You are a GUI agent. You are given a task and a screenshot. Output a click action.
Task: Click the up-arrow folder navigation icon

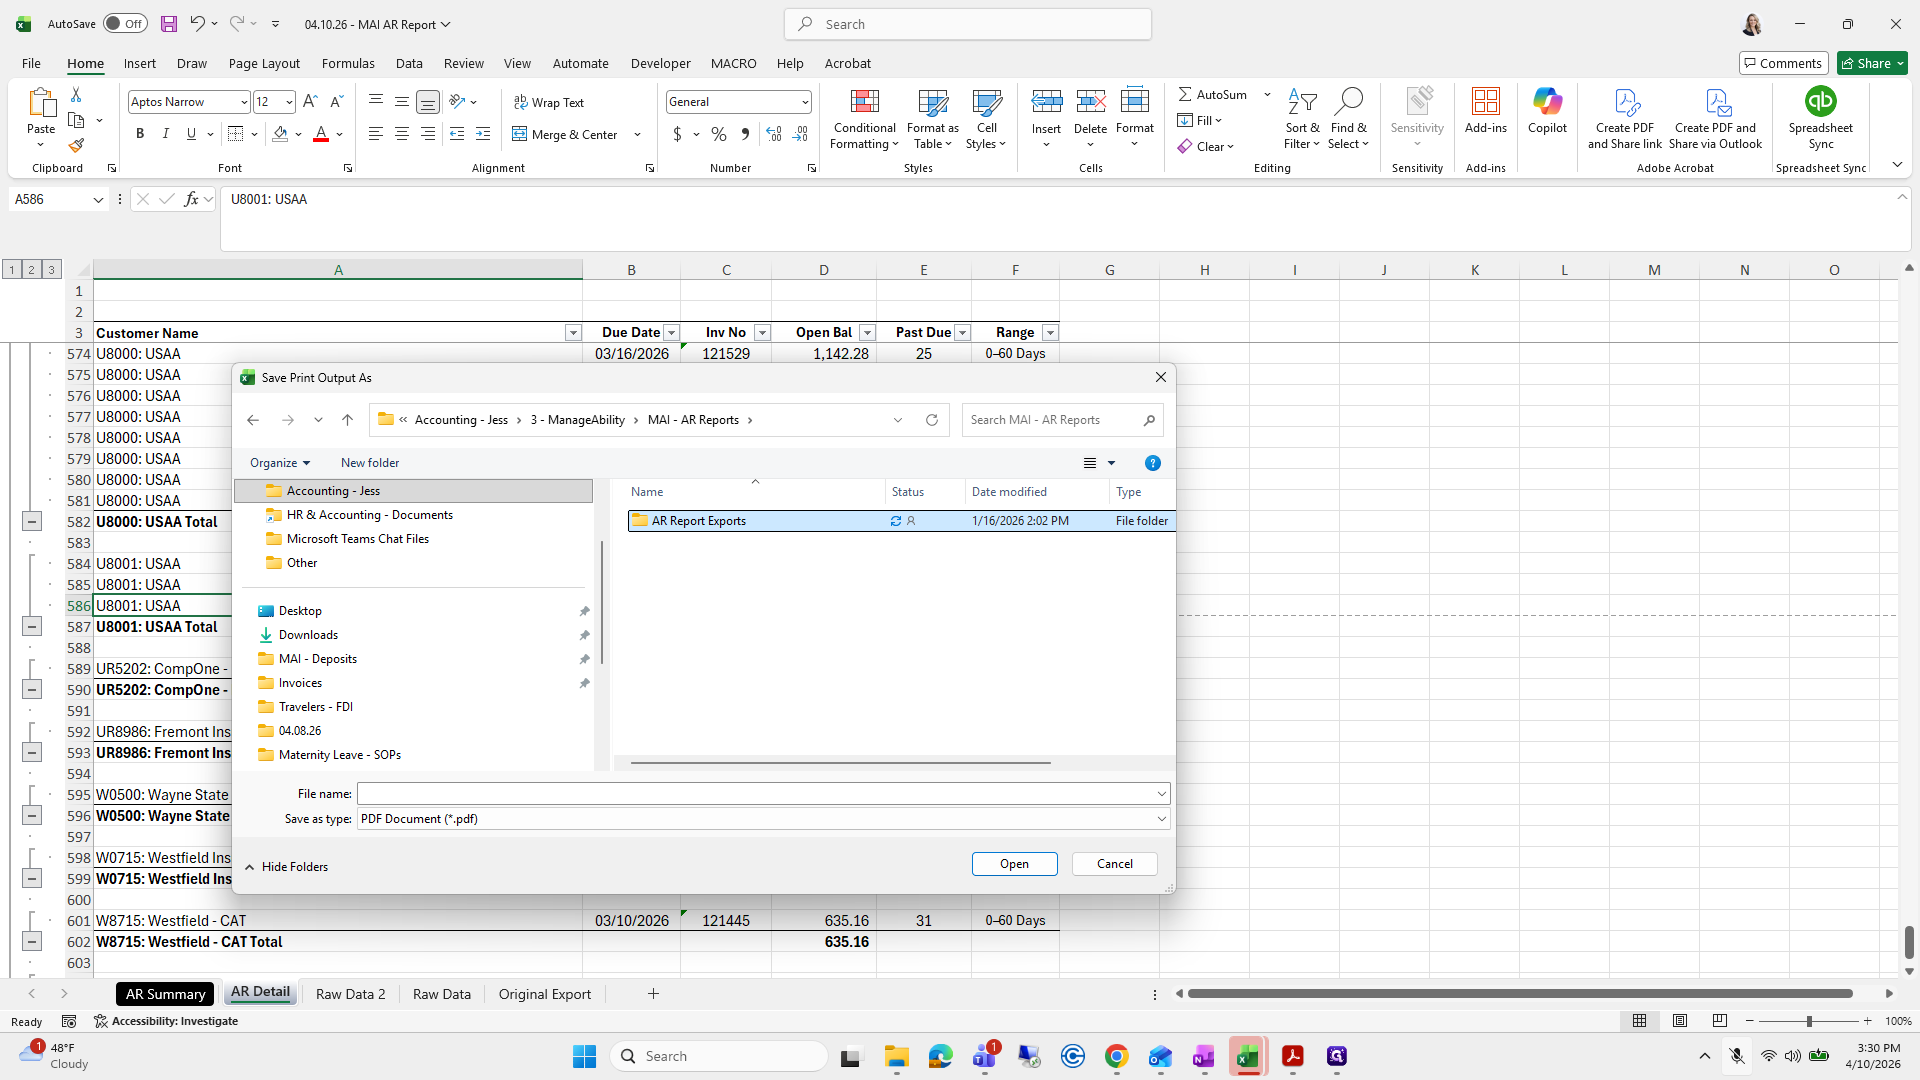(x=347, y=420)
